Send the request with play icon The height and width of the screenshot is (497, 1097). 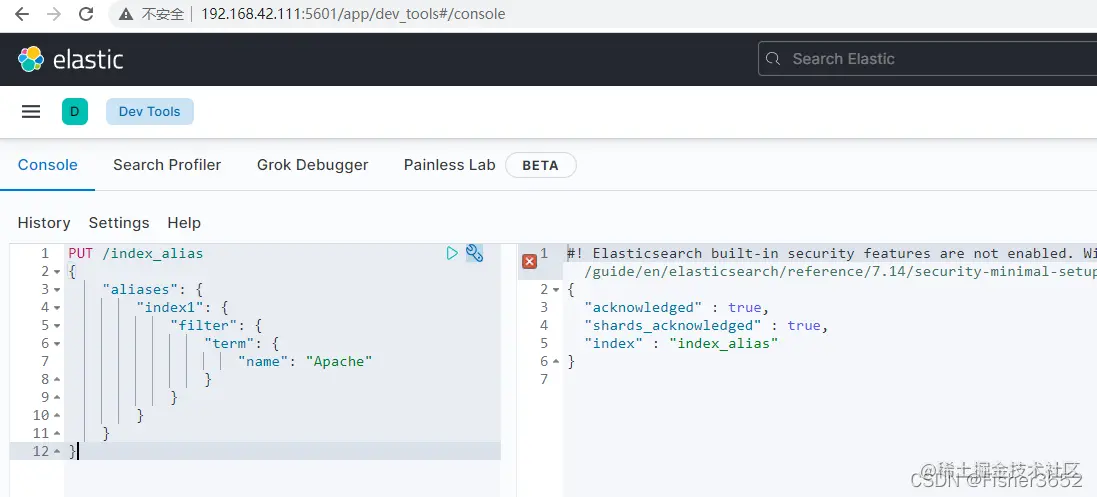[452, 253]
